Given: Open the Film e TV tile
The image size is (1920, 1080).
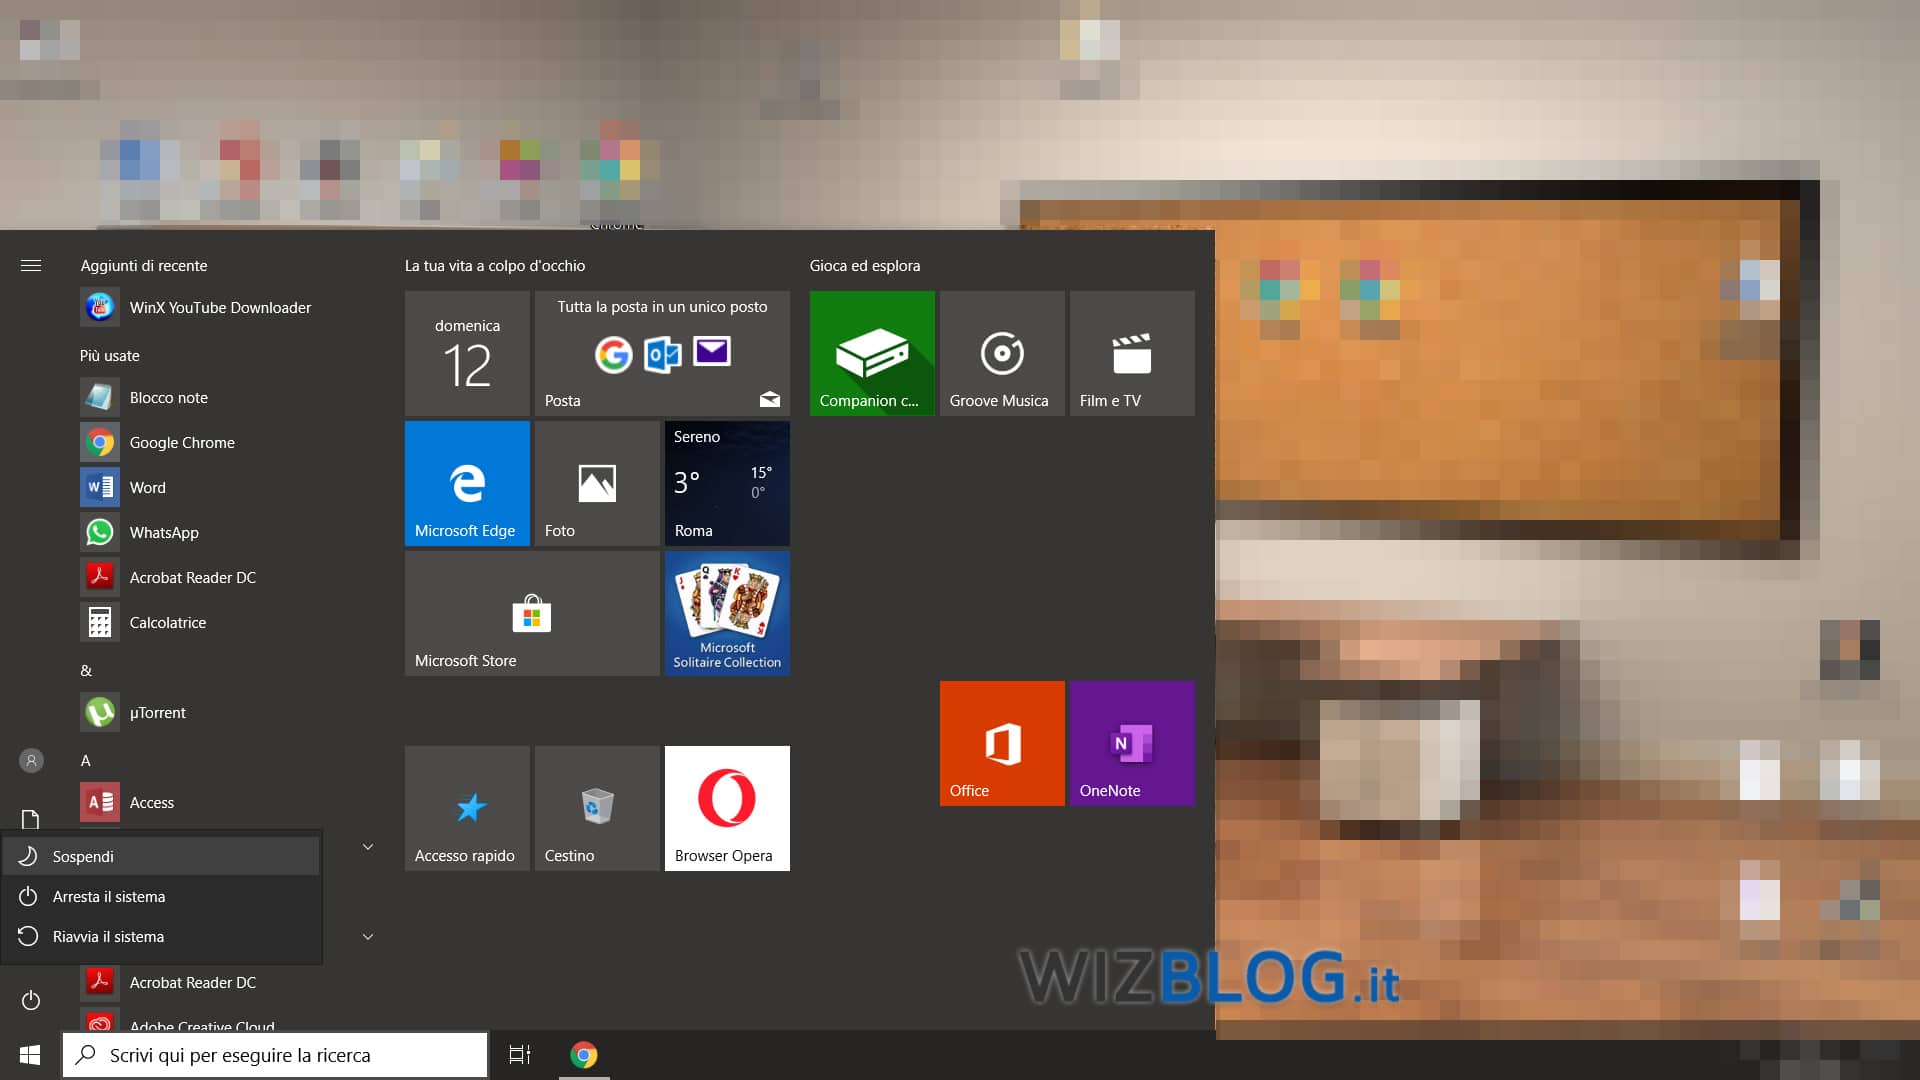Looking at the screenshot, I should pos(1132,353).
